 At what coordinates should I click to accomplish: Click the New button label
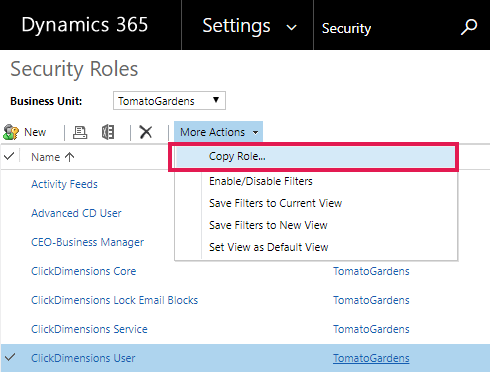pos(35,132)
